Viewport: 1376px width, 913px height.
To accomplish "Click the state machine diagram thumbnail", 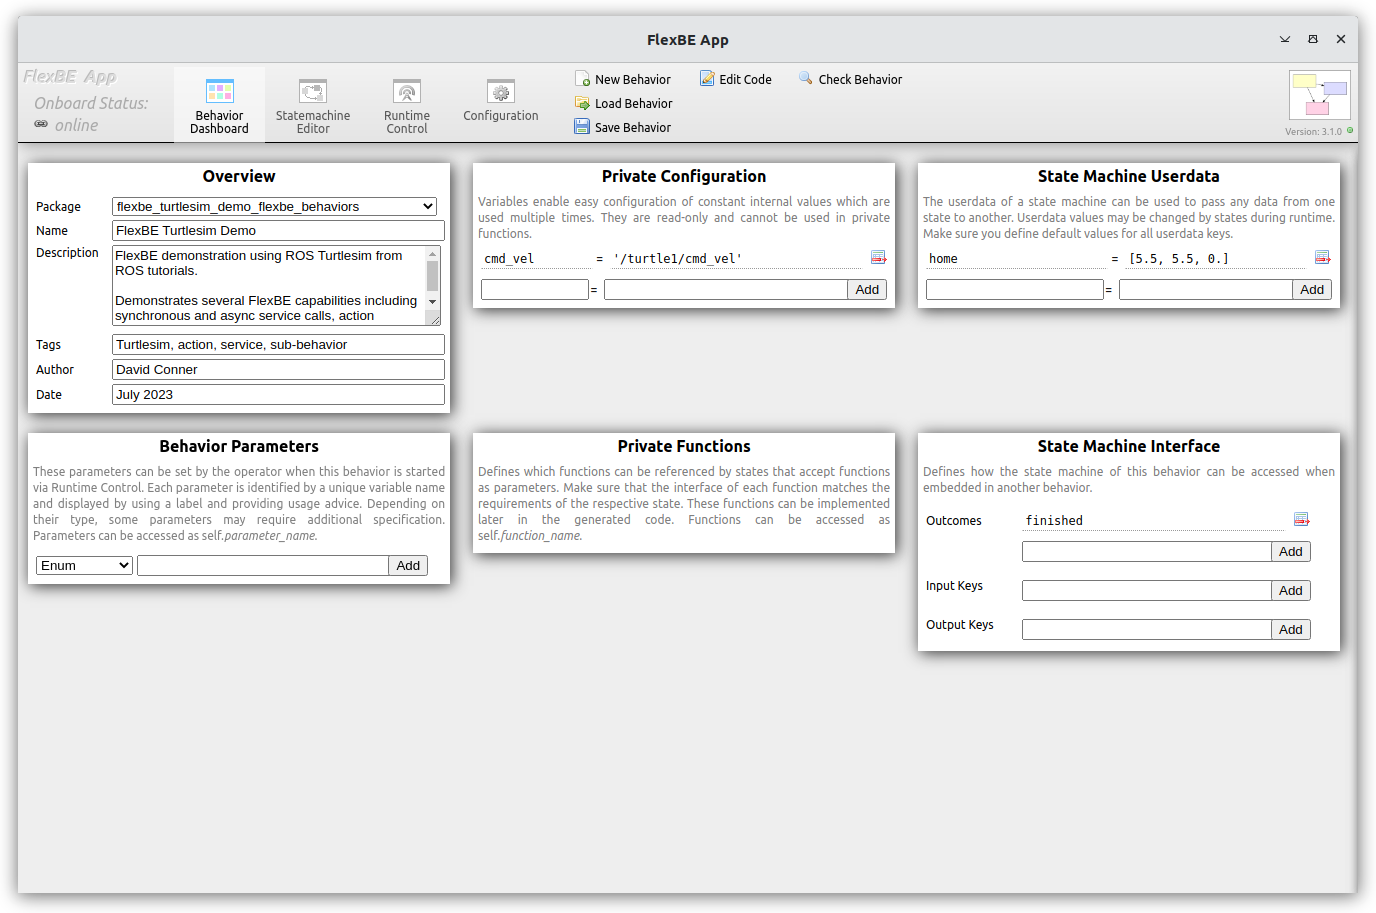I will 1320,95.
